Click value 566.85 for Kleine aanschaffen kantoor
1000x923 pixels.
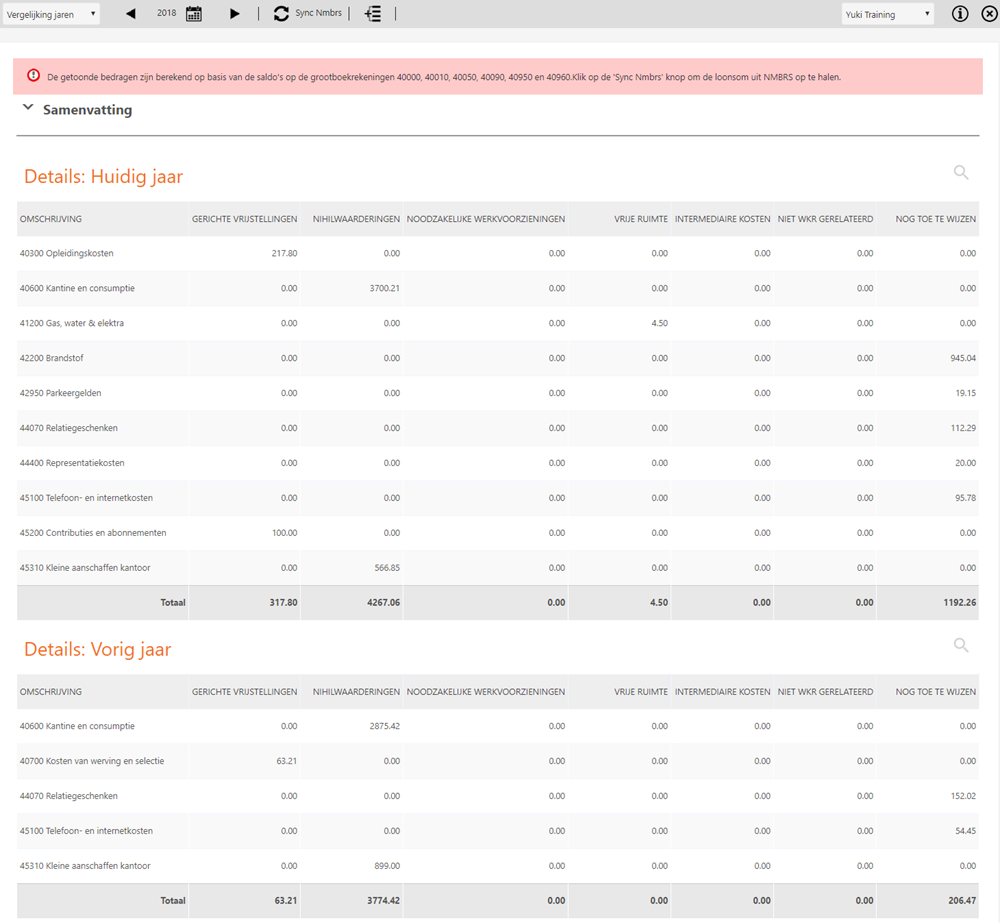click(x=387, y=568)
